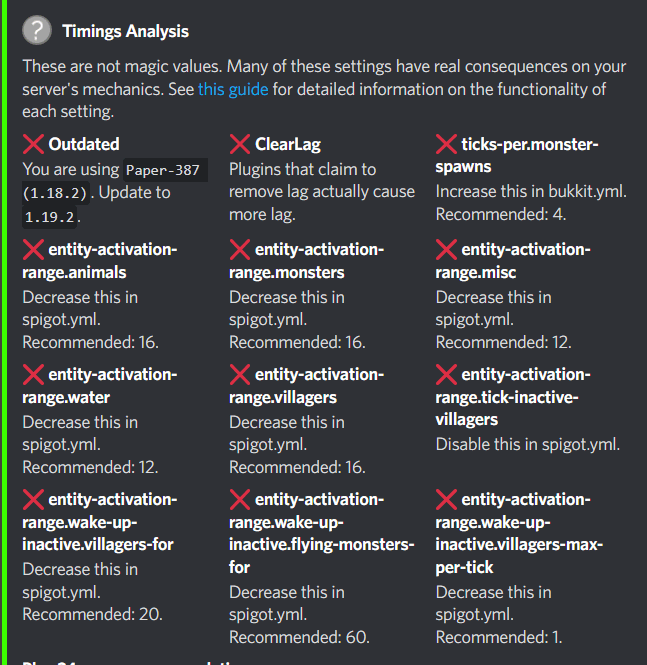Click the red X beside ClearLag

click(x=240, y=144)
